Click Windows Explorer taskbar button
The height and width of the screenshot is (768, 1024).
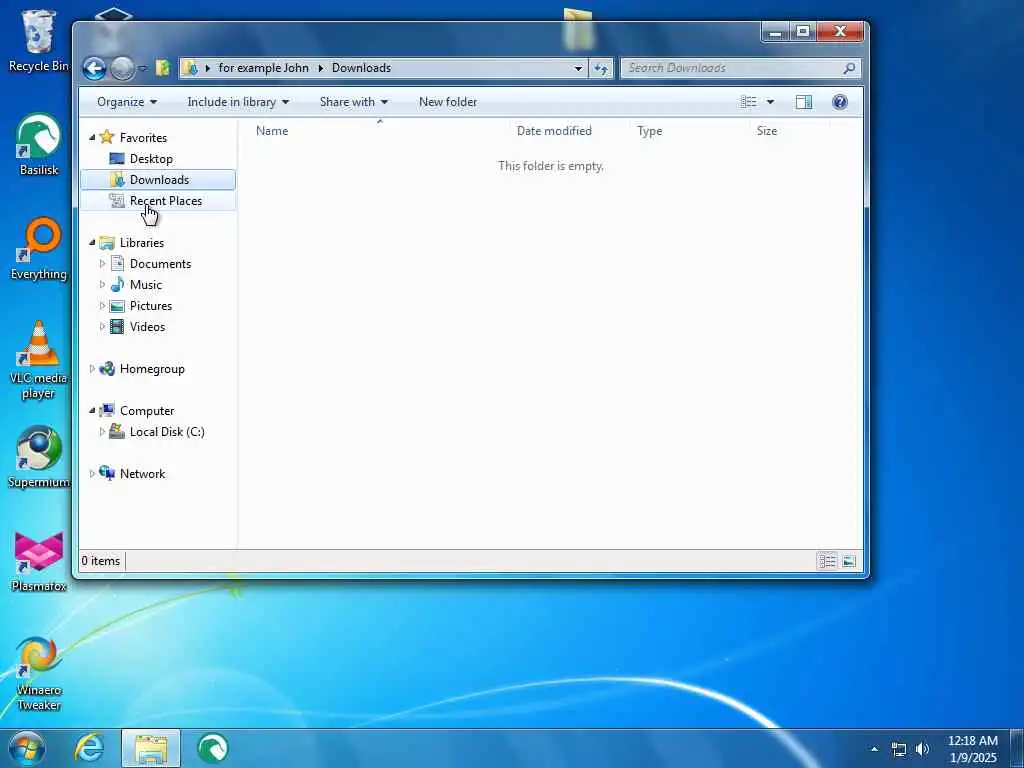coord(151,748)
